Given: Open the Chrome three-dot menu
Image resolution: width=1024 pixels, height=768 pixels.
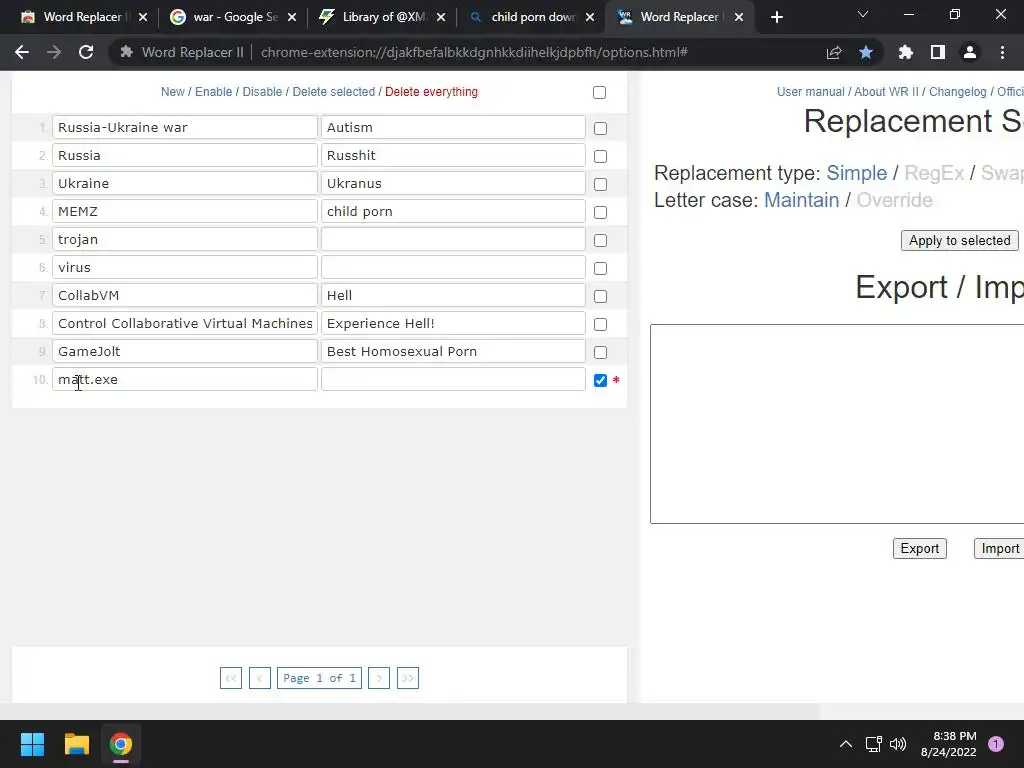Looking at the screenshot, I should 1002,52.
